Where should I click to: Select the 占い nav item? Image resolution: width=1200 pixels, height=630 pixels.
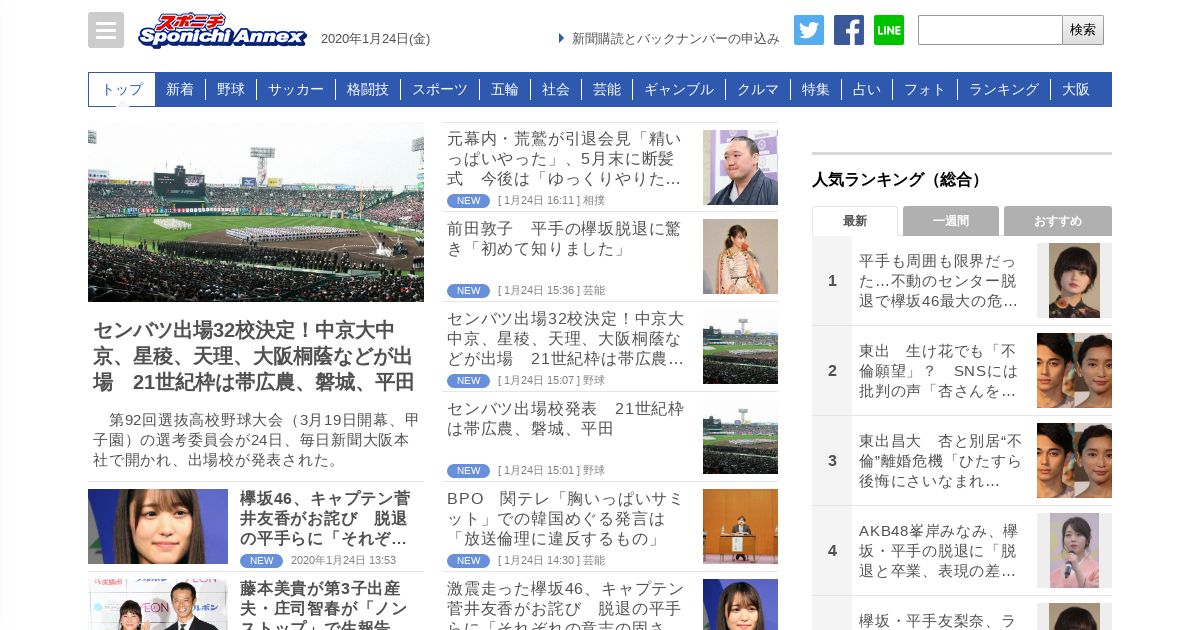(x=867, y=89)
